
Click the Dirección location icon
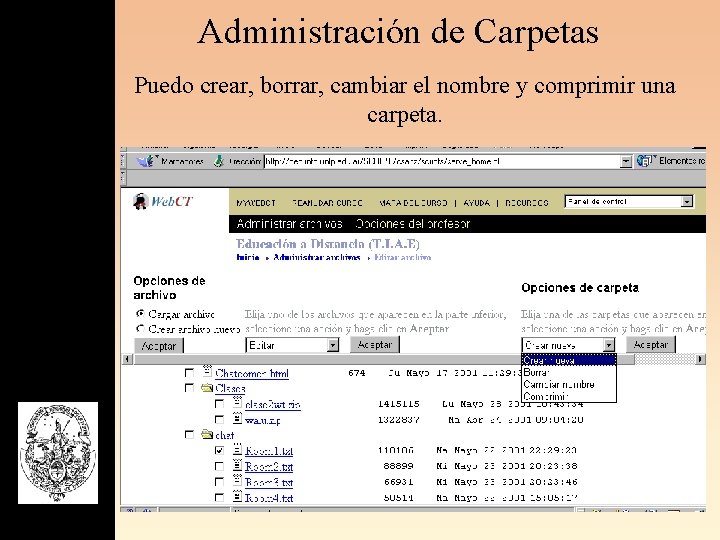219,161
